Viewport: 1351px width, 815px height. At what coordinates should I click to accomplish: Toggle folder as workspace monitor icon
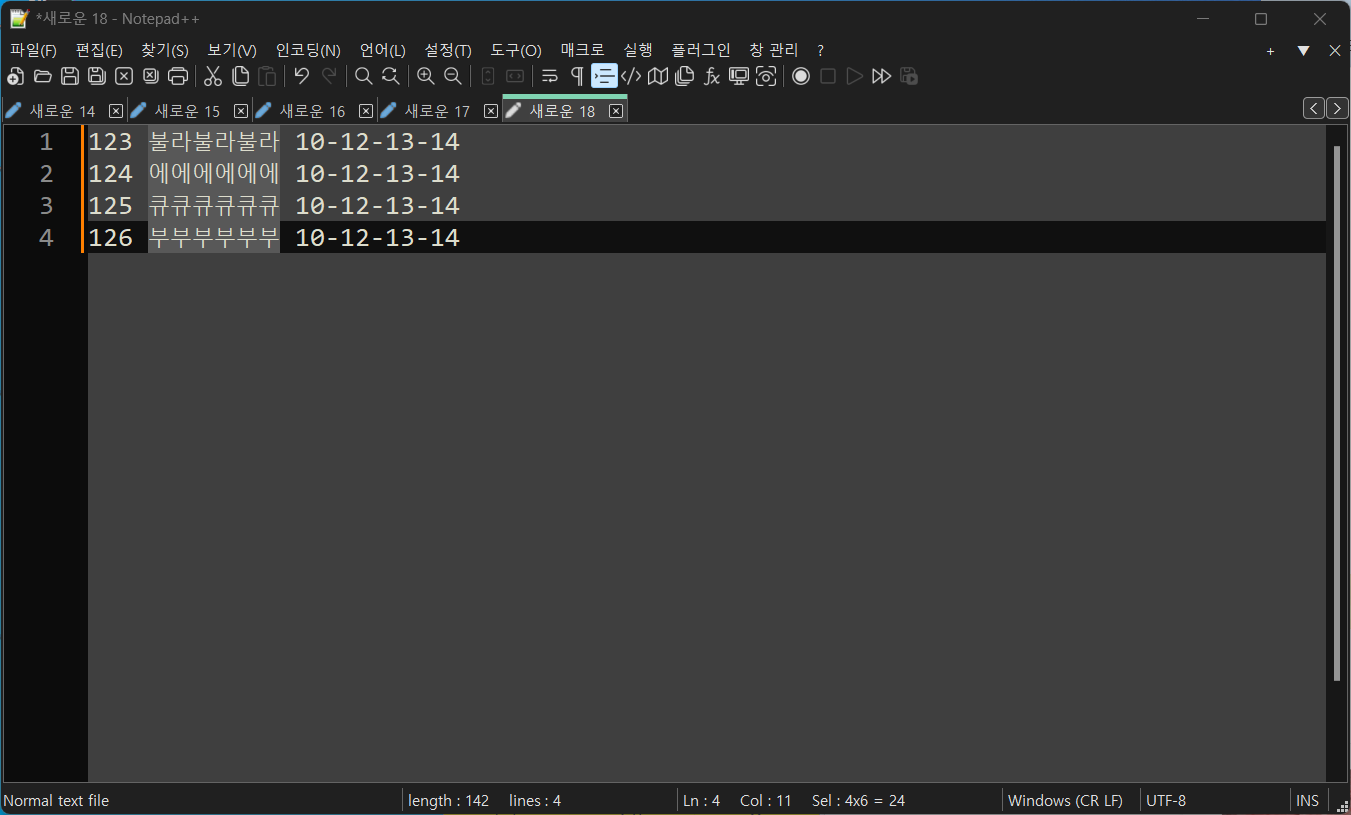point(739,76)
